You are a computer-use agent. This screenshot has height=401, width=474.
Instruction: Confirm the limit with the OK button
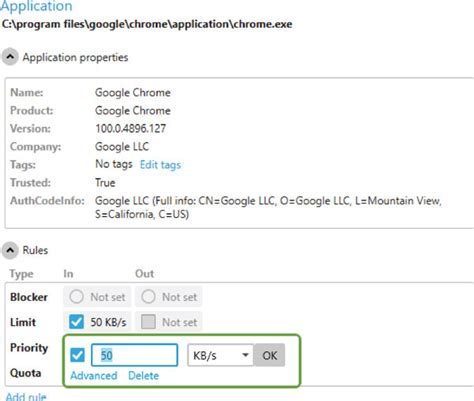(269, 355)
